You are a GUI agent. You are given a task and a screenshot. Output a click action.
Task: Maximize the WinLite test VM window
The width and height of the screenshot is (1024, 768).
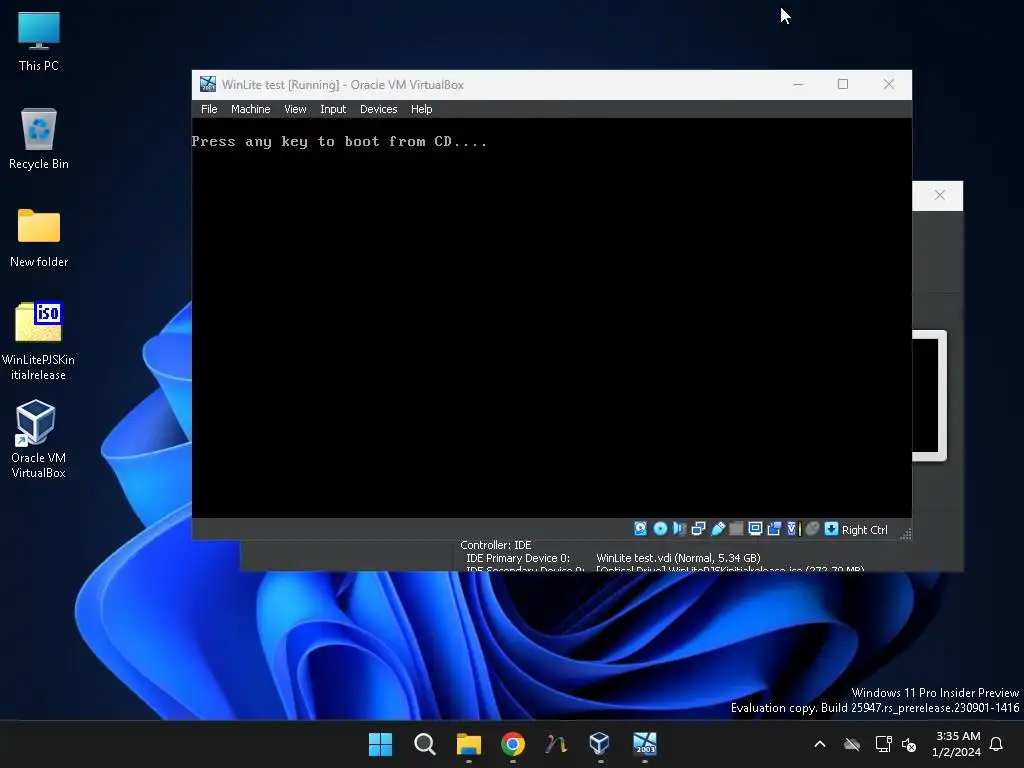click(x=843, y=84)
